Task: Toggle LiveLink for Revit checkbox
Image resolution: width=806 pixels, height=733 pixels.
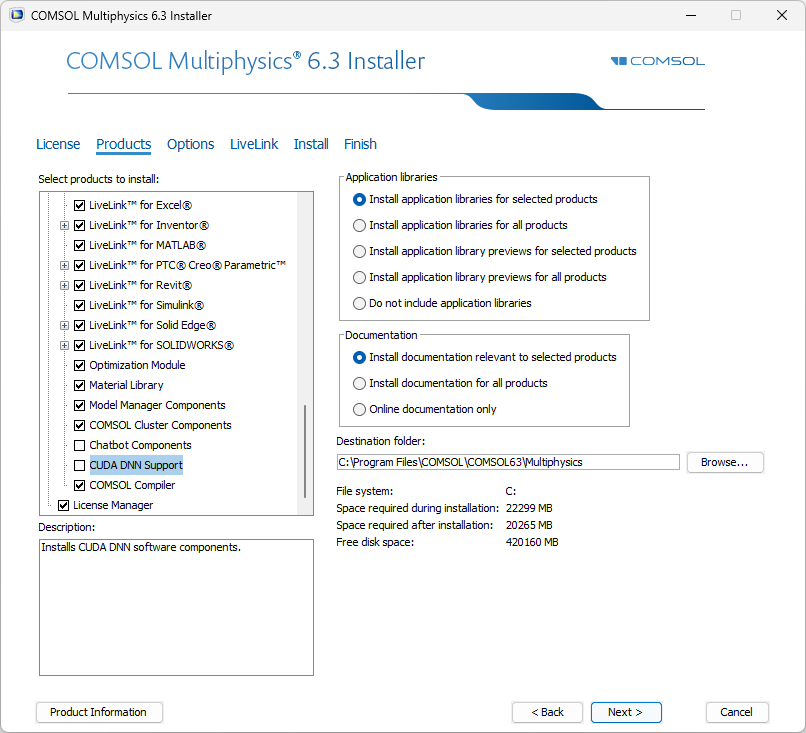Action: [x=79, y=286]
